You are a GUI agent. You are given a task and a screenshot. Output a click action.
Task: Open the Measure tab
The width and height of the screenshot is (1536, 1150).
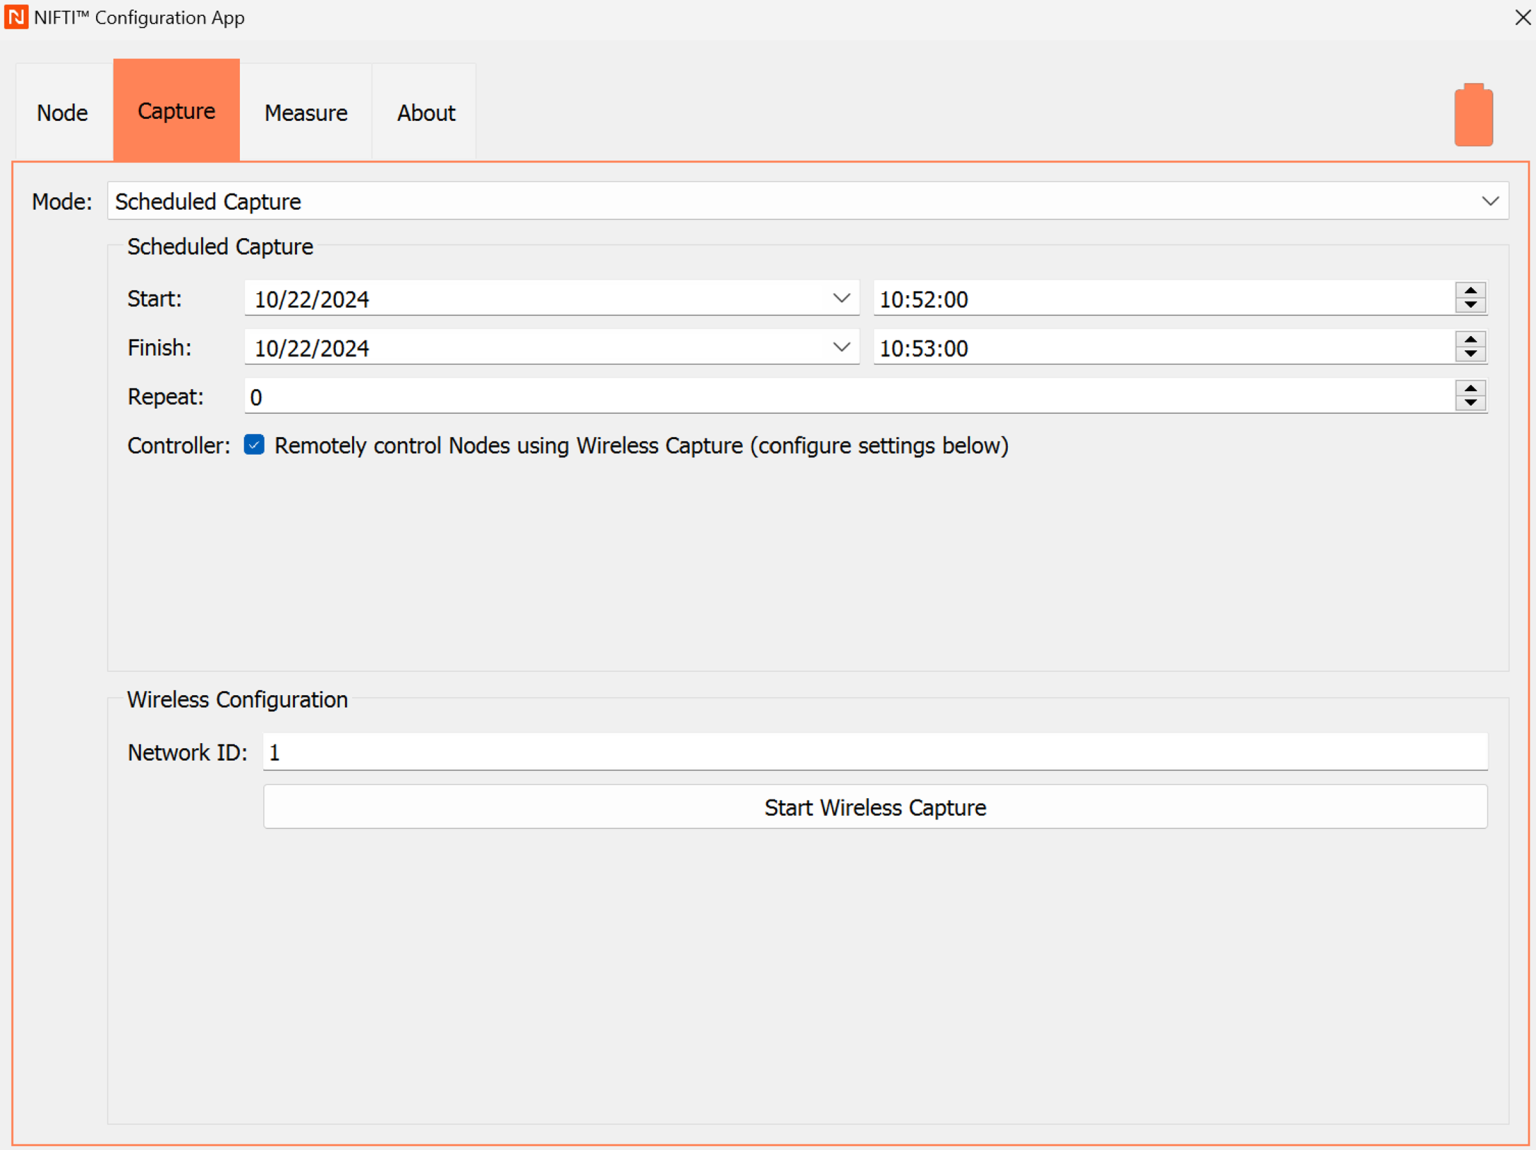coord(306,112)
